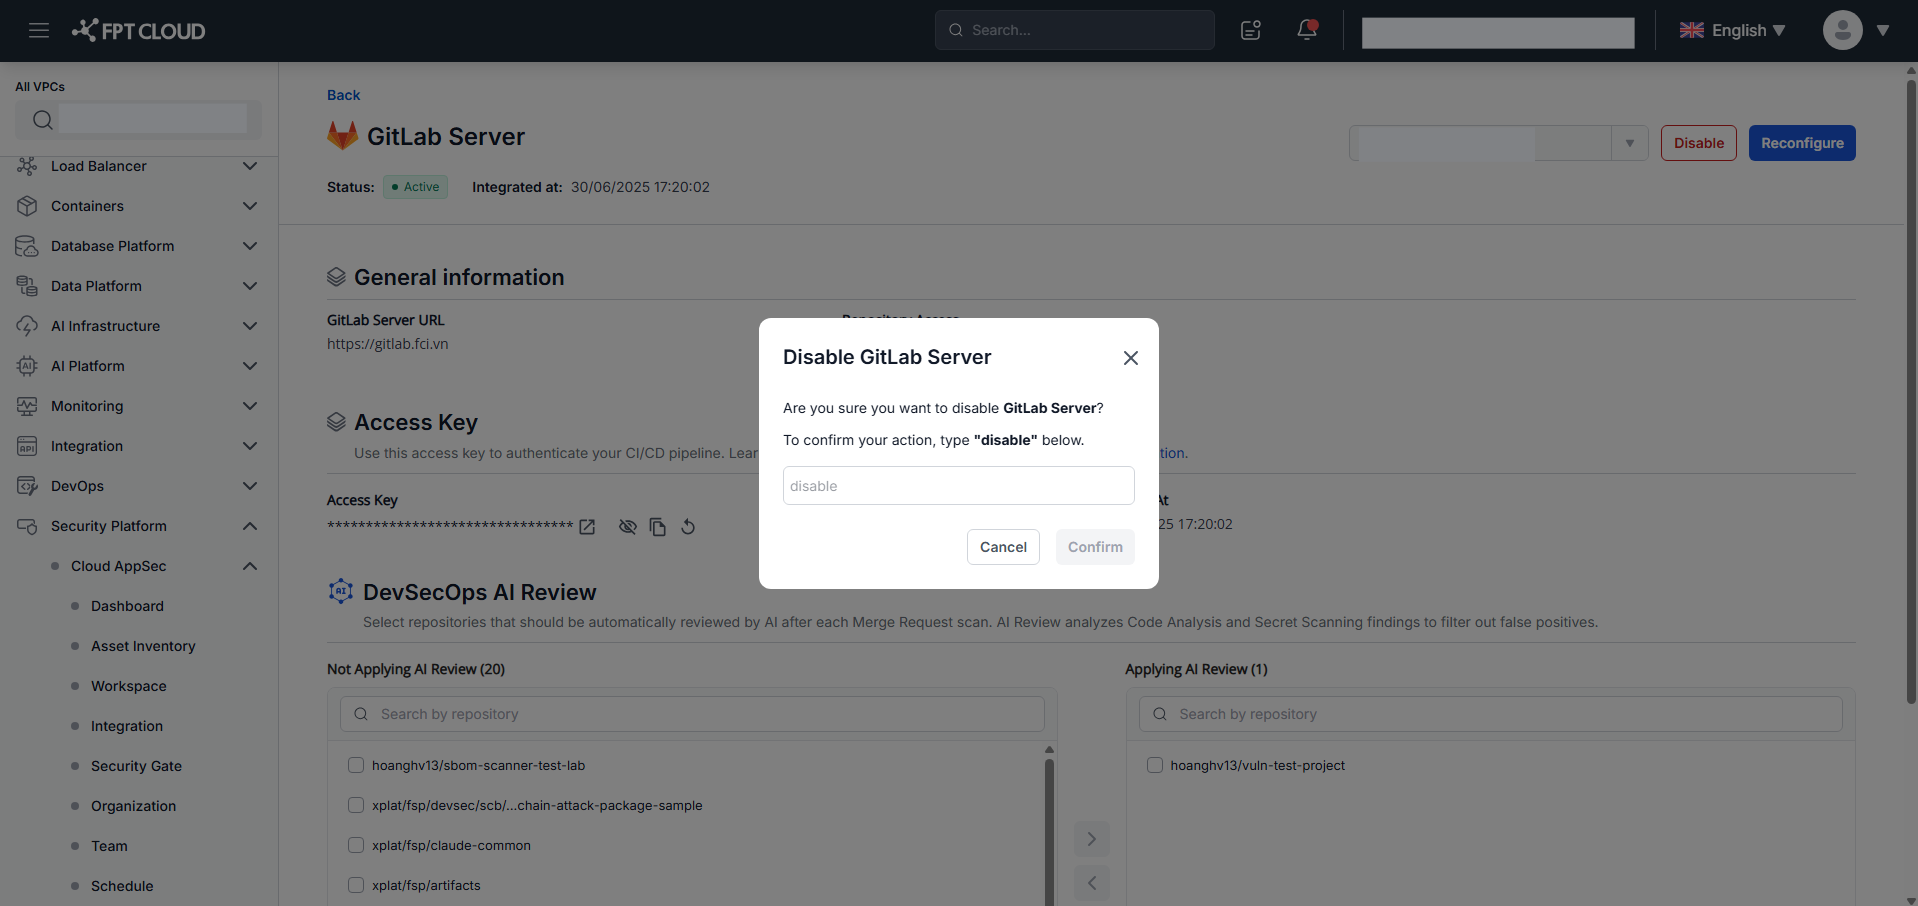Screen dimensions: 1918x906
Task: Open Dashboard under Cloud AppSec
Action: coord(127,606)
